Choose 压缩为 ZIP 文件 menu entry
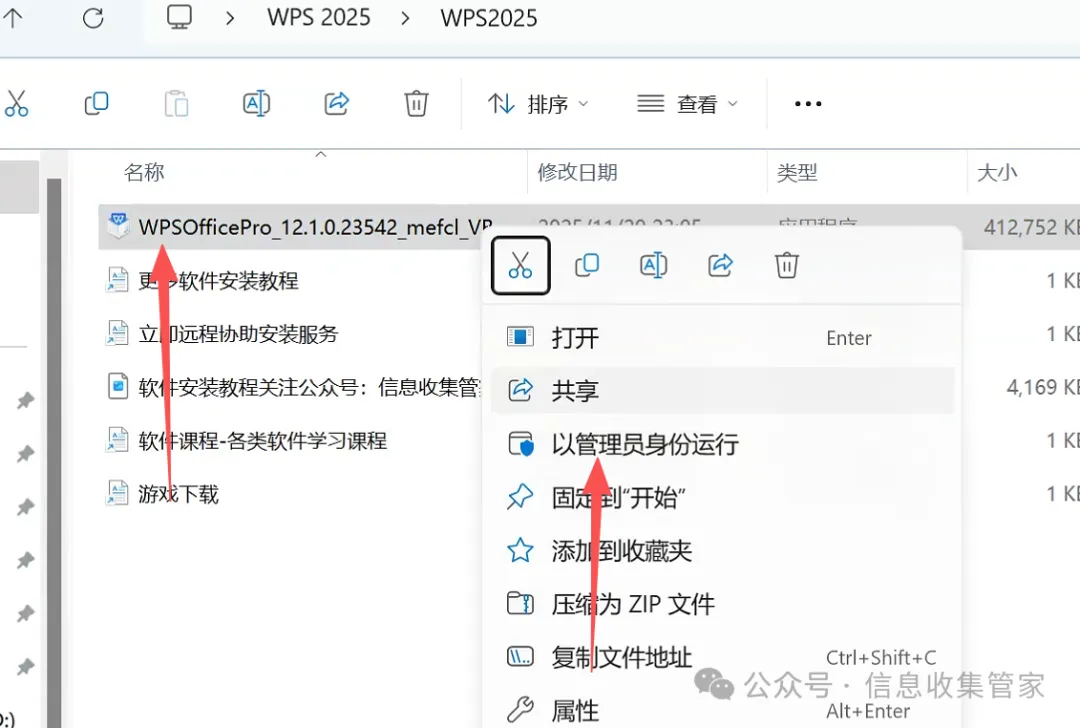1080x728 pixels. (723, 604)
